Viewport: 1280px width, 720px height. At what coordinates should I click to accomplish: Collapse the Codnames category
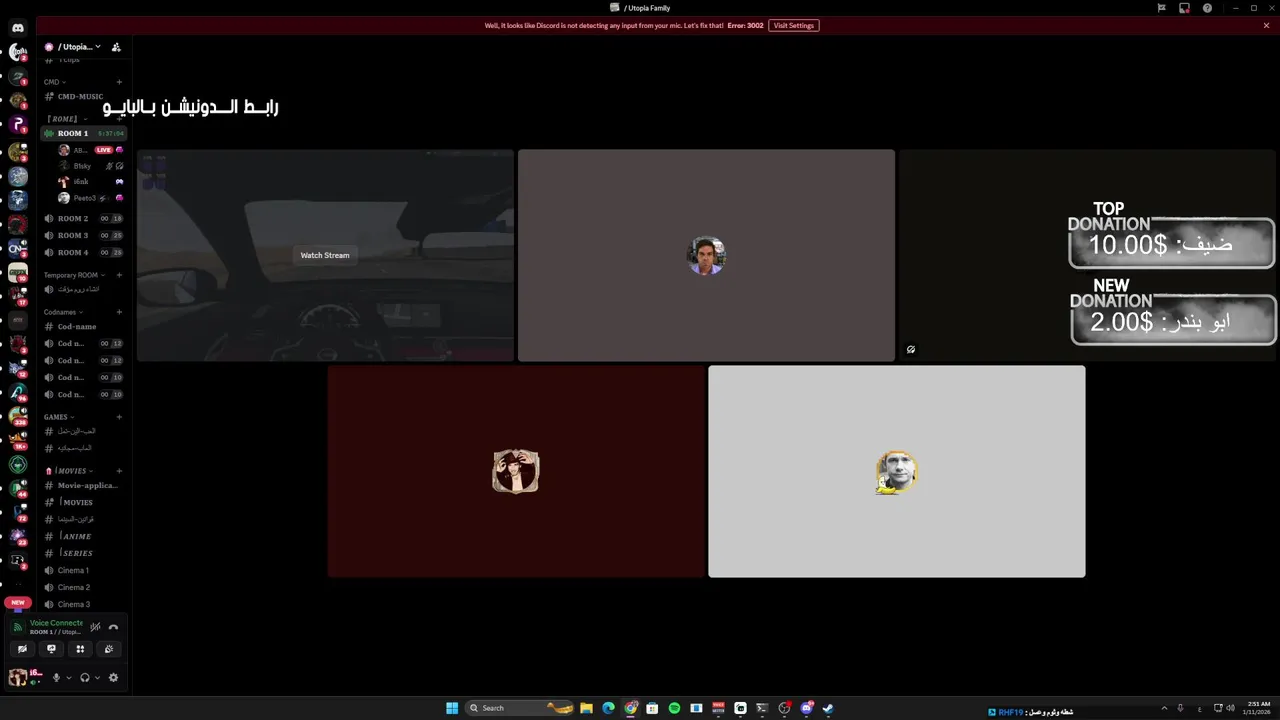coord(63,312)
